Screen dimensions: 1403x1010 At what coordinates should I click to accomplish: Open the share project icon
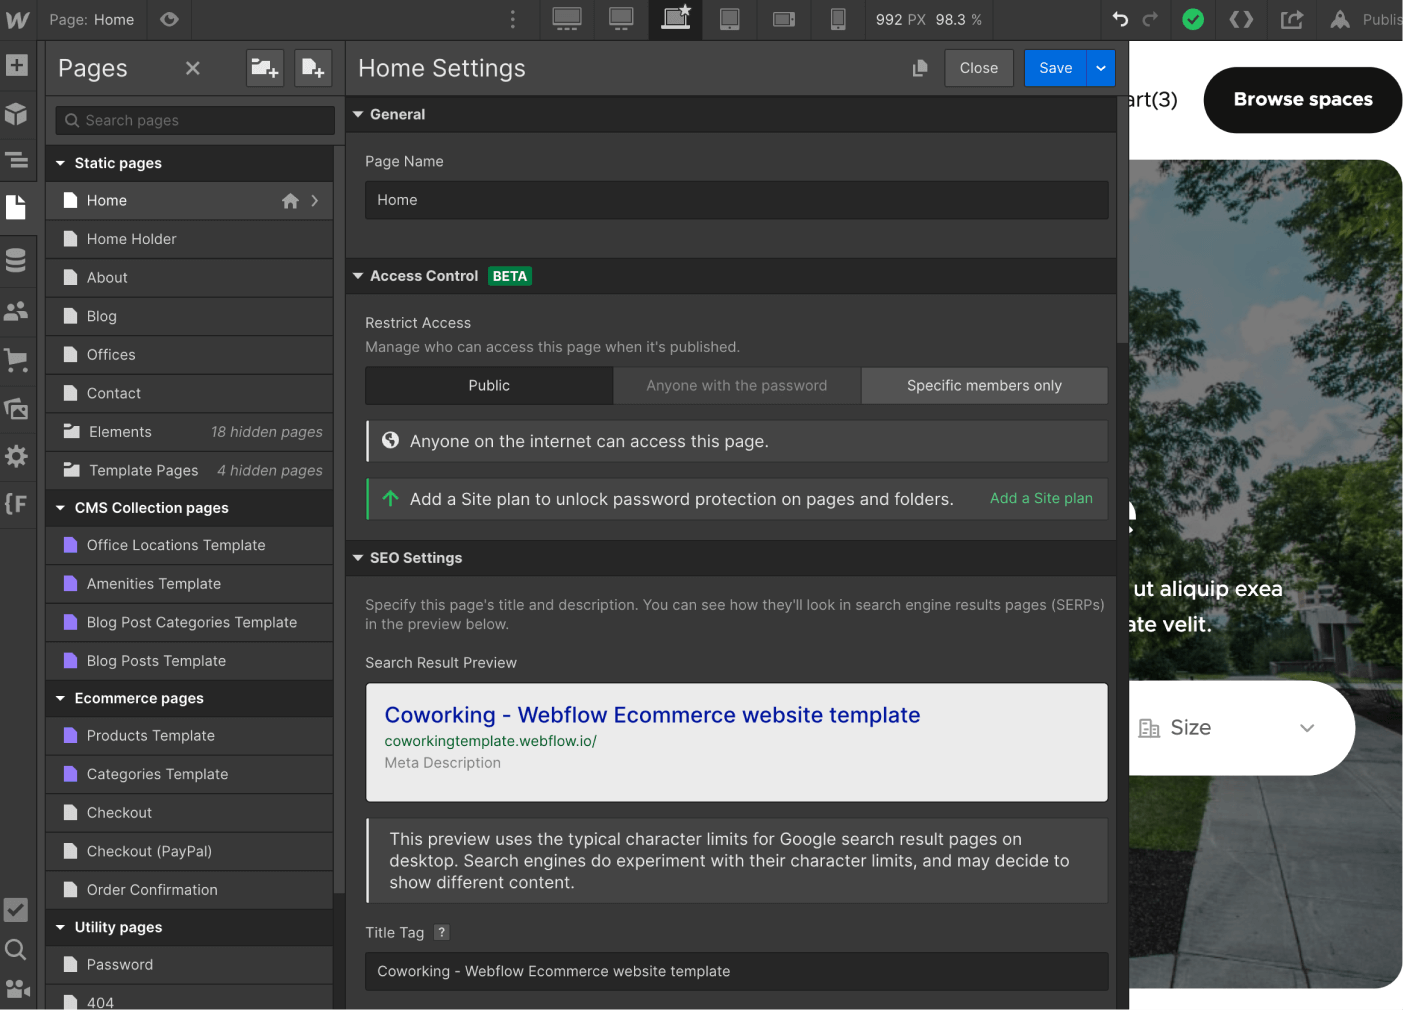pos(1292,19)
